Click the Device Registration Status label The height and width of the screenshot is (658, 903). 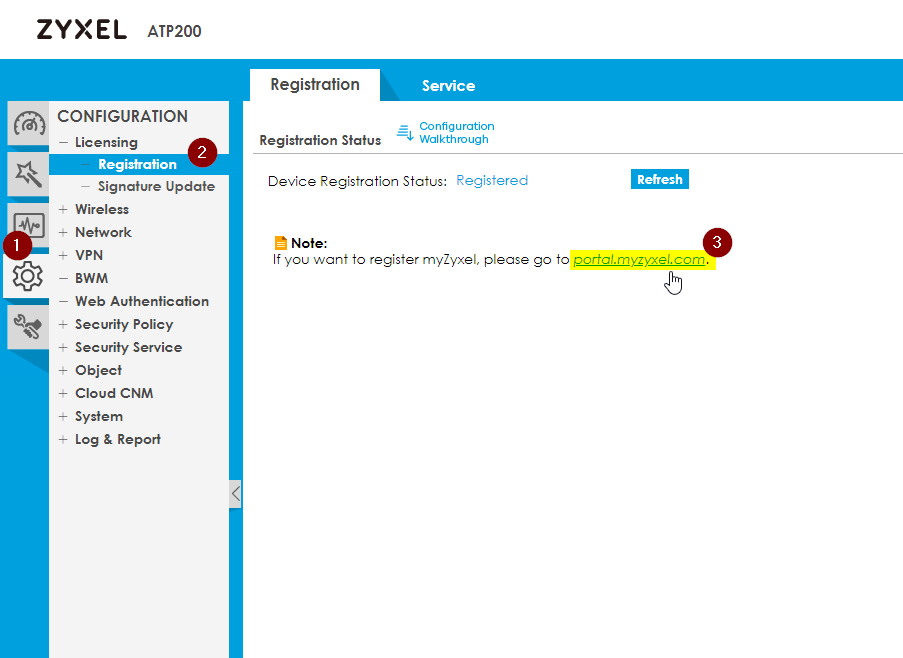(357, 181)
